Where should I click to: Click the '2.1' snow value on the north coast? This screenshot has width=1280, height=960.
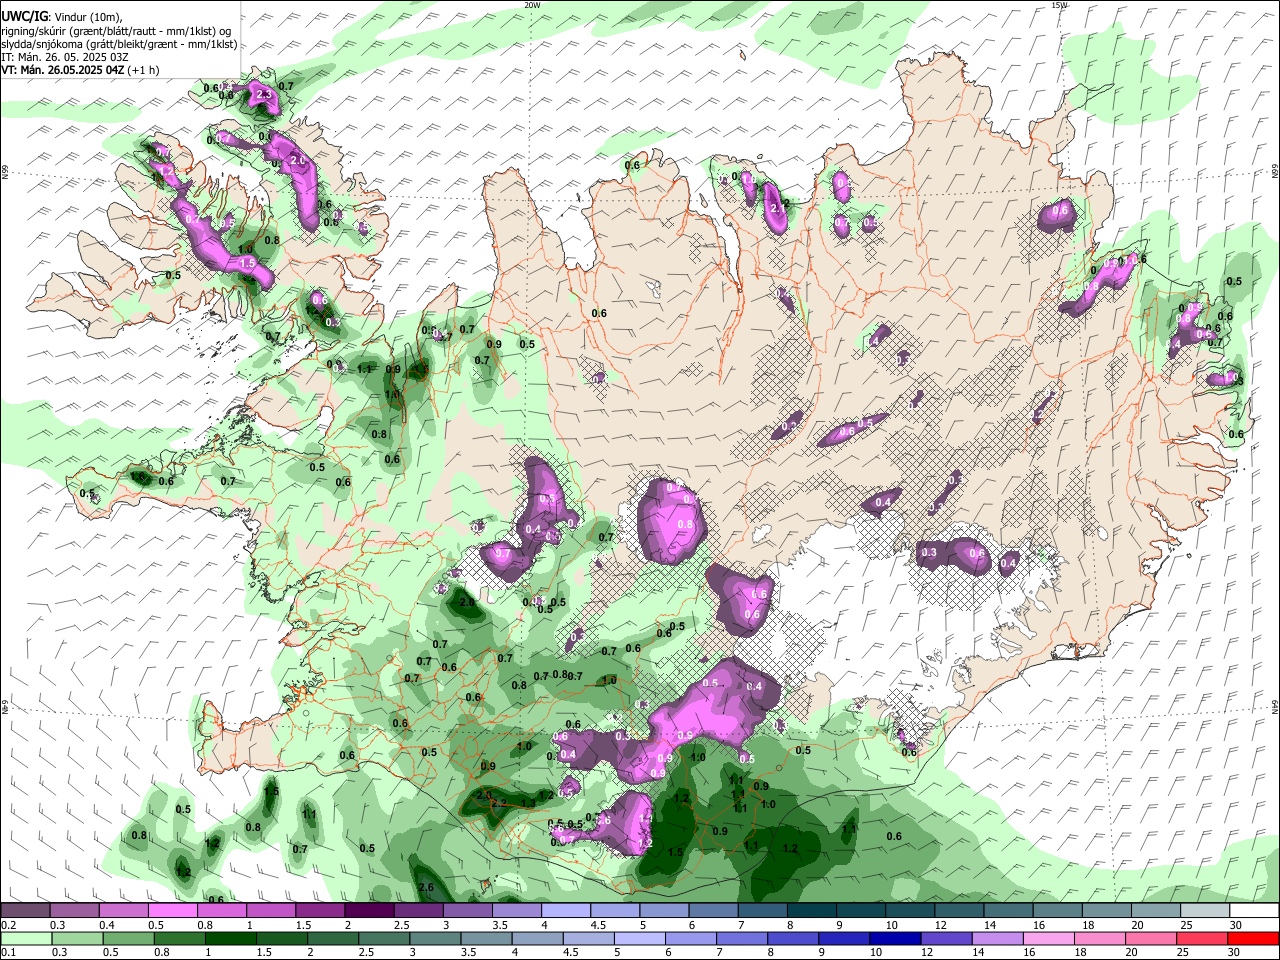pos(779,207)
